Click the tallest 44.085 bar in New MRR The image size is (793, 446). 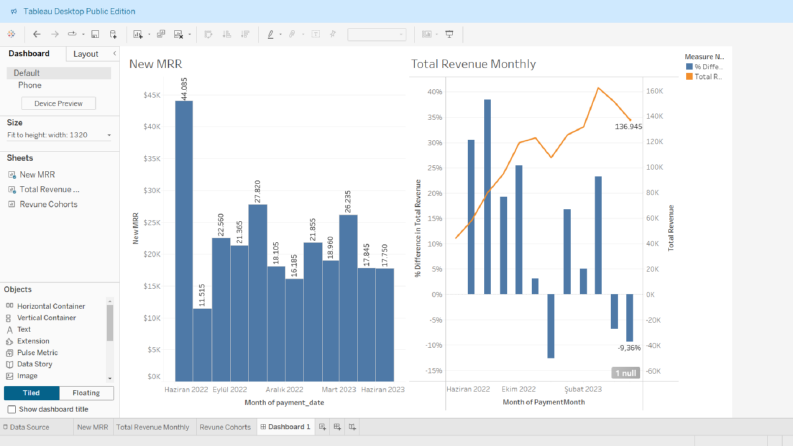[184, 241]
